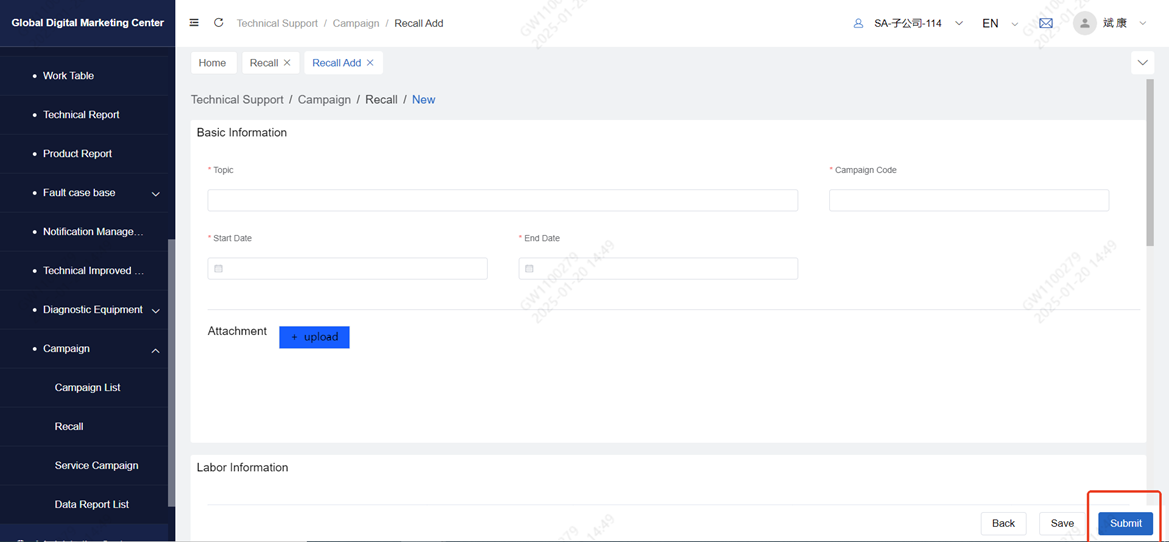Open the mail envelope icon
1169x542 pixels.
1045,23
